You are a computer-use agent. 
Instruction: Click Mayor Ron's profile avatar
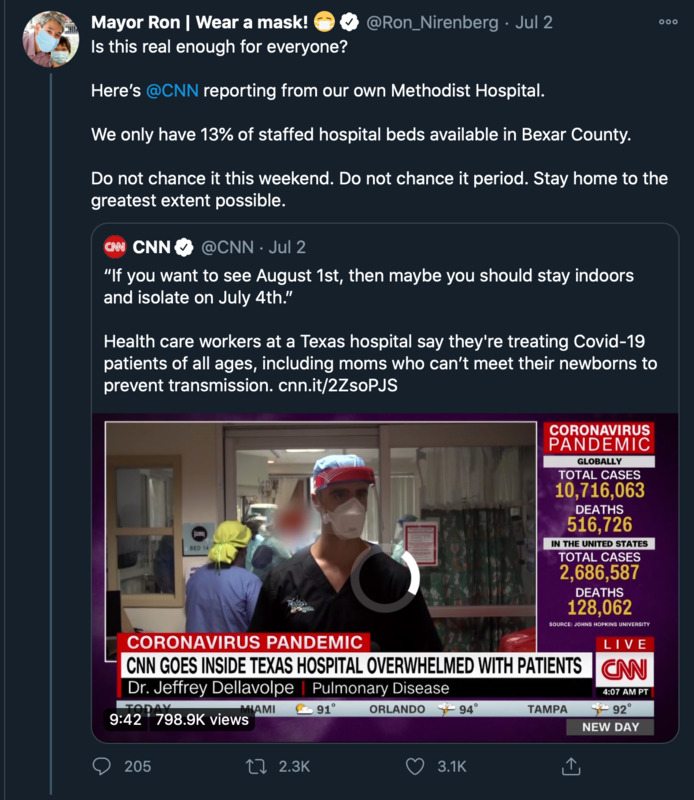(x=50, y=40)
